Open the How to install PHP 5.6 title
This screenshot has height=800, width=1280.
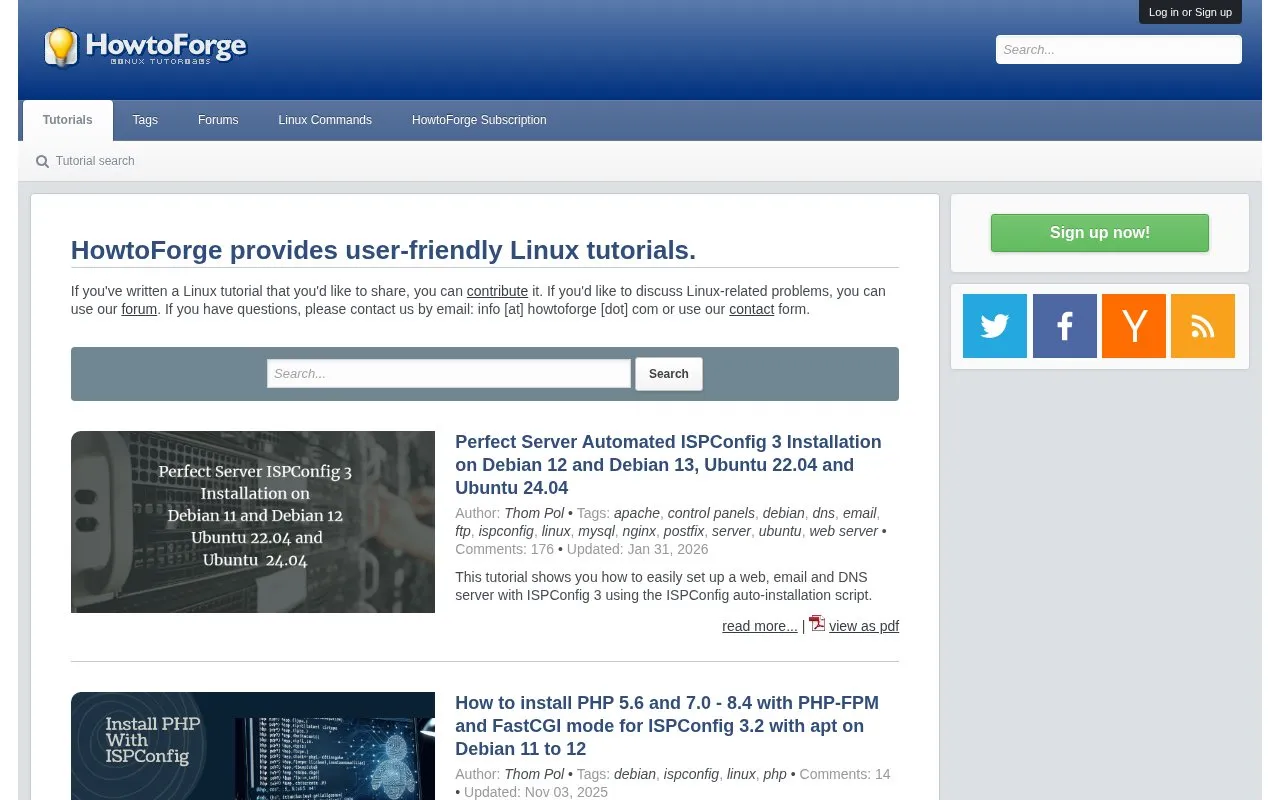pos(667,726)
